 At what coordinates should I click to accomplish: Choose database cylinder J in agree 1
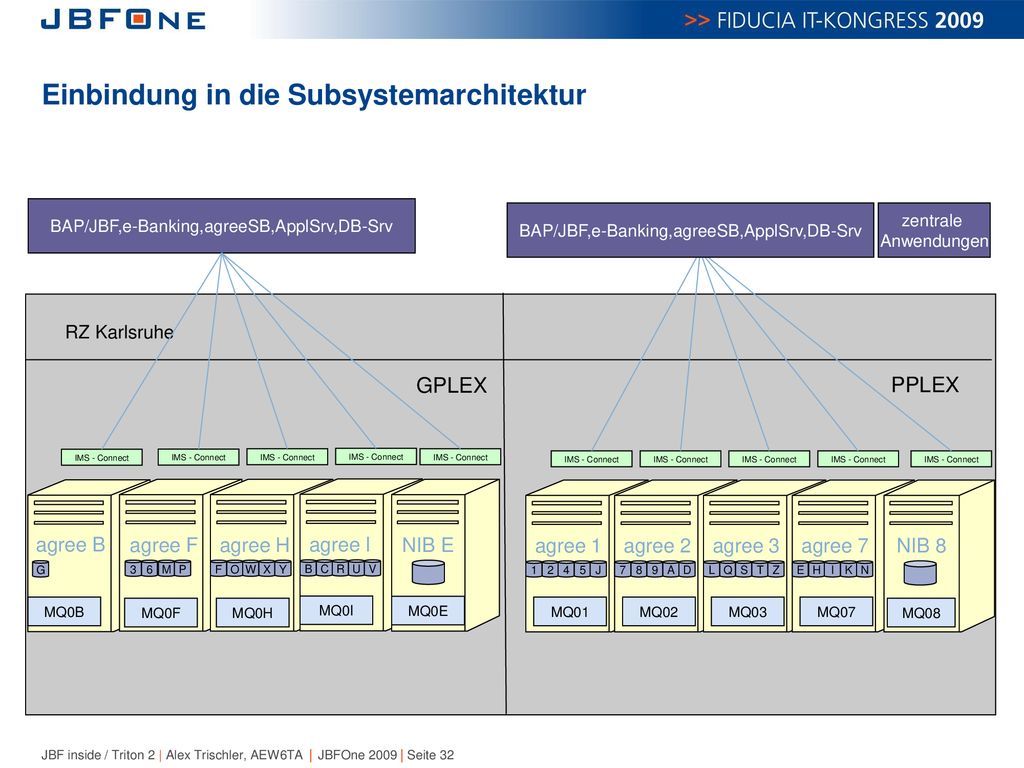(x=598, y=569)
